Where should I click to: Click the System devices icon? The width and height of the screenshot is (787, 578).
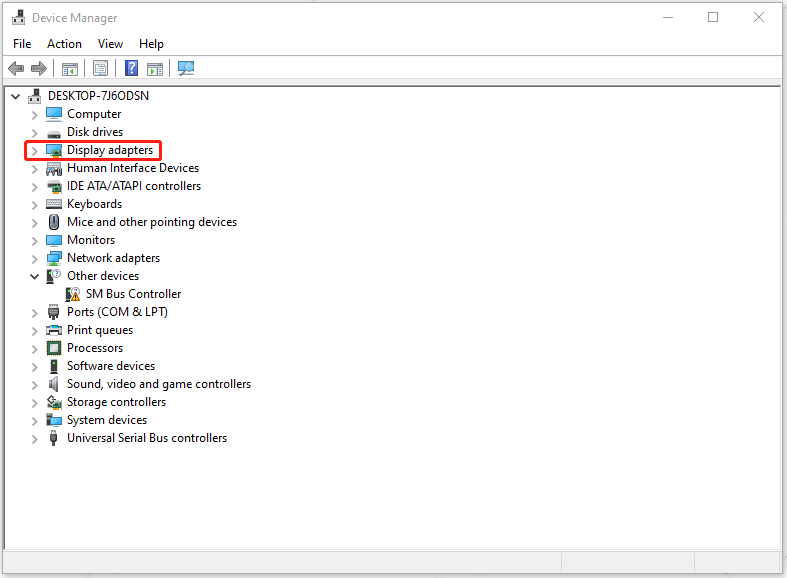click(x=54, y=420)
